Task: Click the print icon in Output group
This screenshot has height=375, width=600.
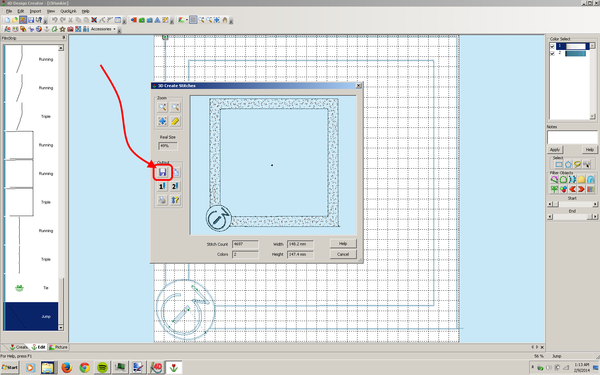Action: tap(163, 200)
